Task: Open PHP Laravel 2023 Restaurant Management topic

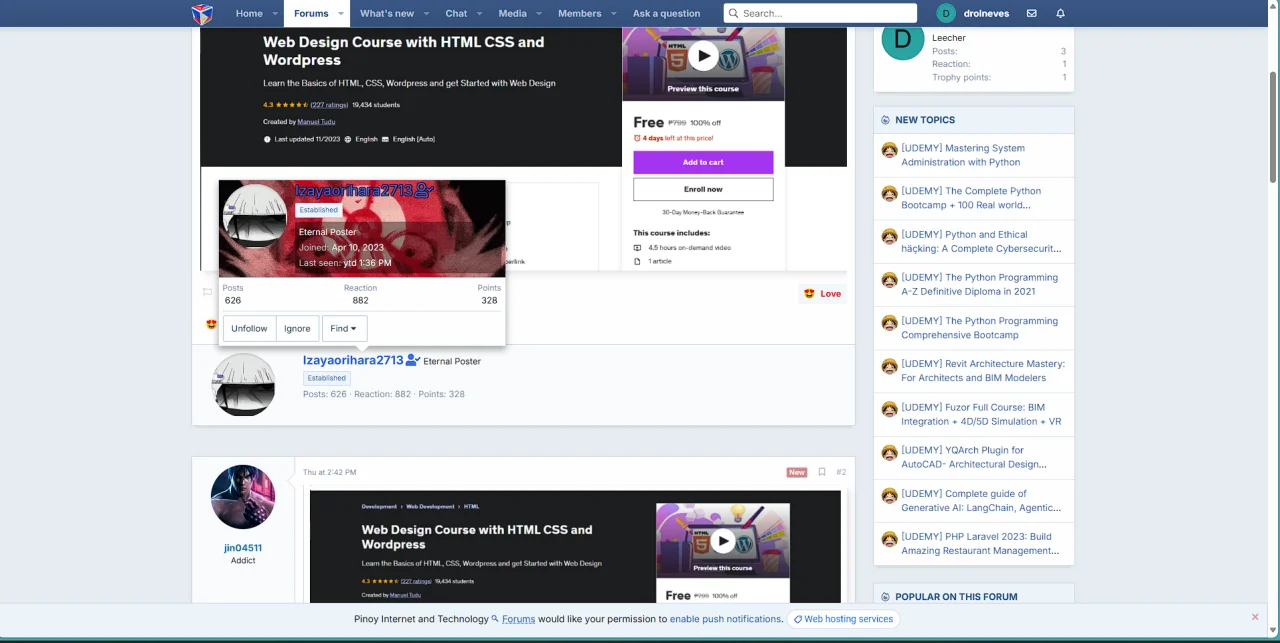Action: coord(980,543)
